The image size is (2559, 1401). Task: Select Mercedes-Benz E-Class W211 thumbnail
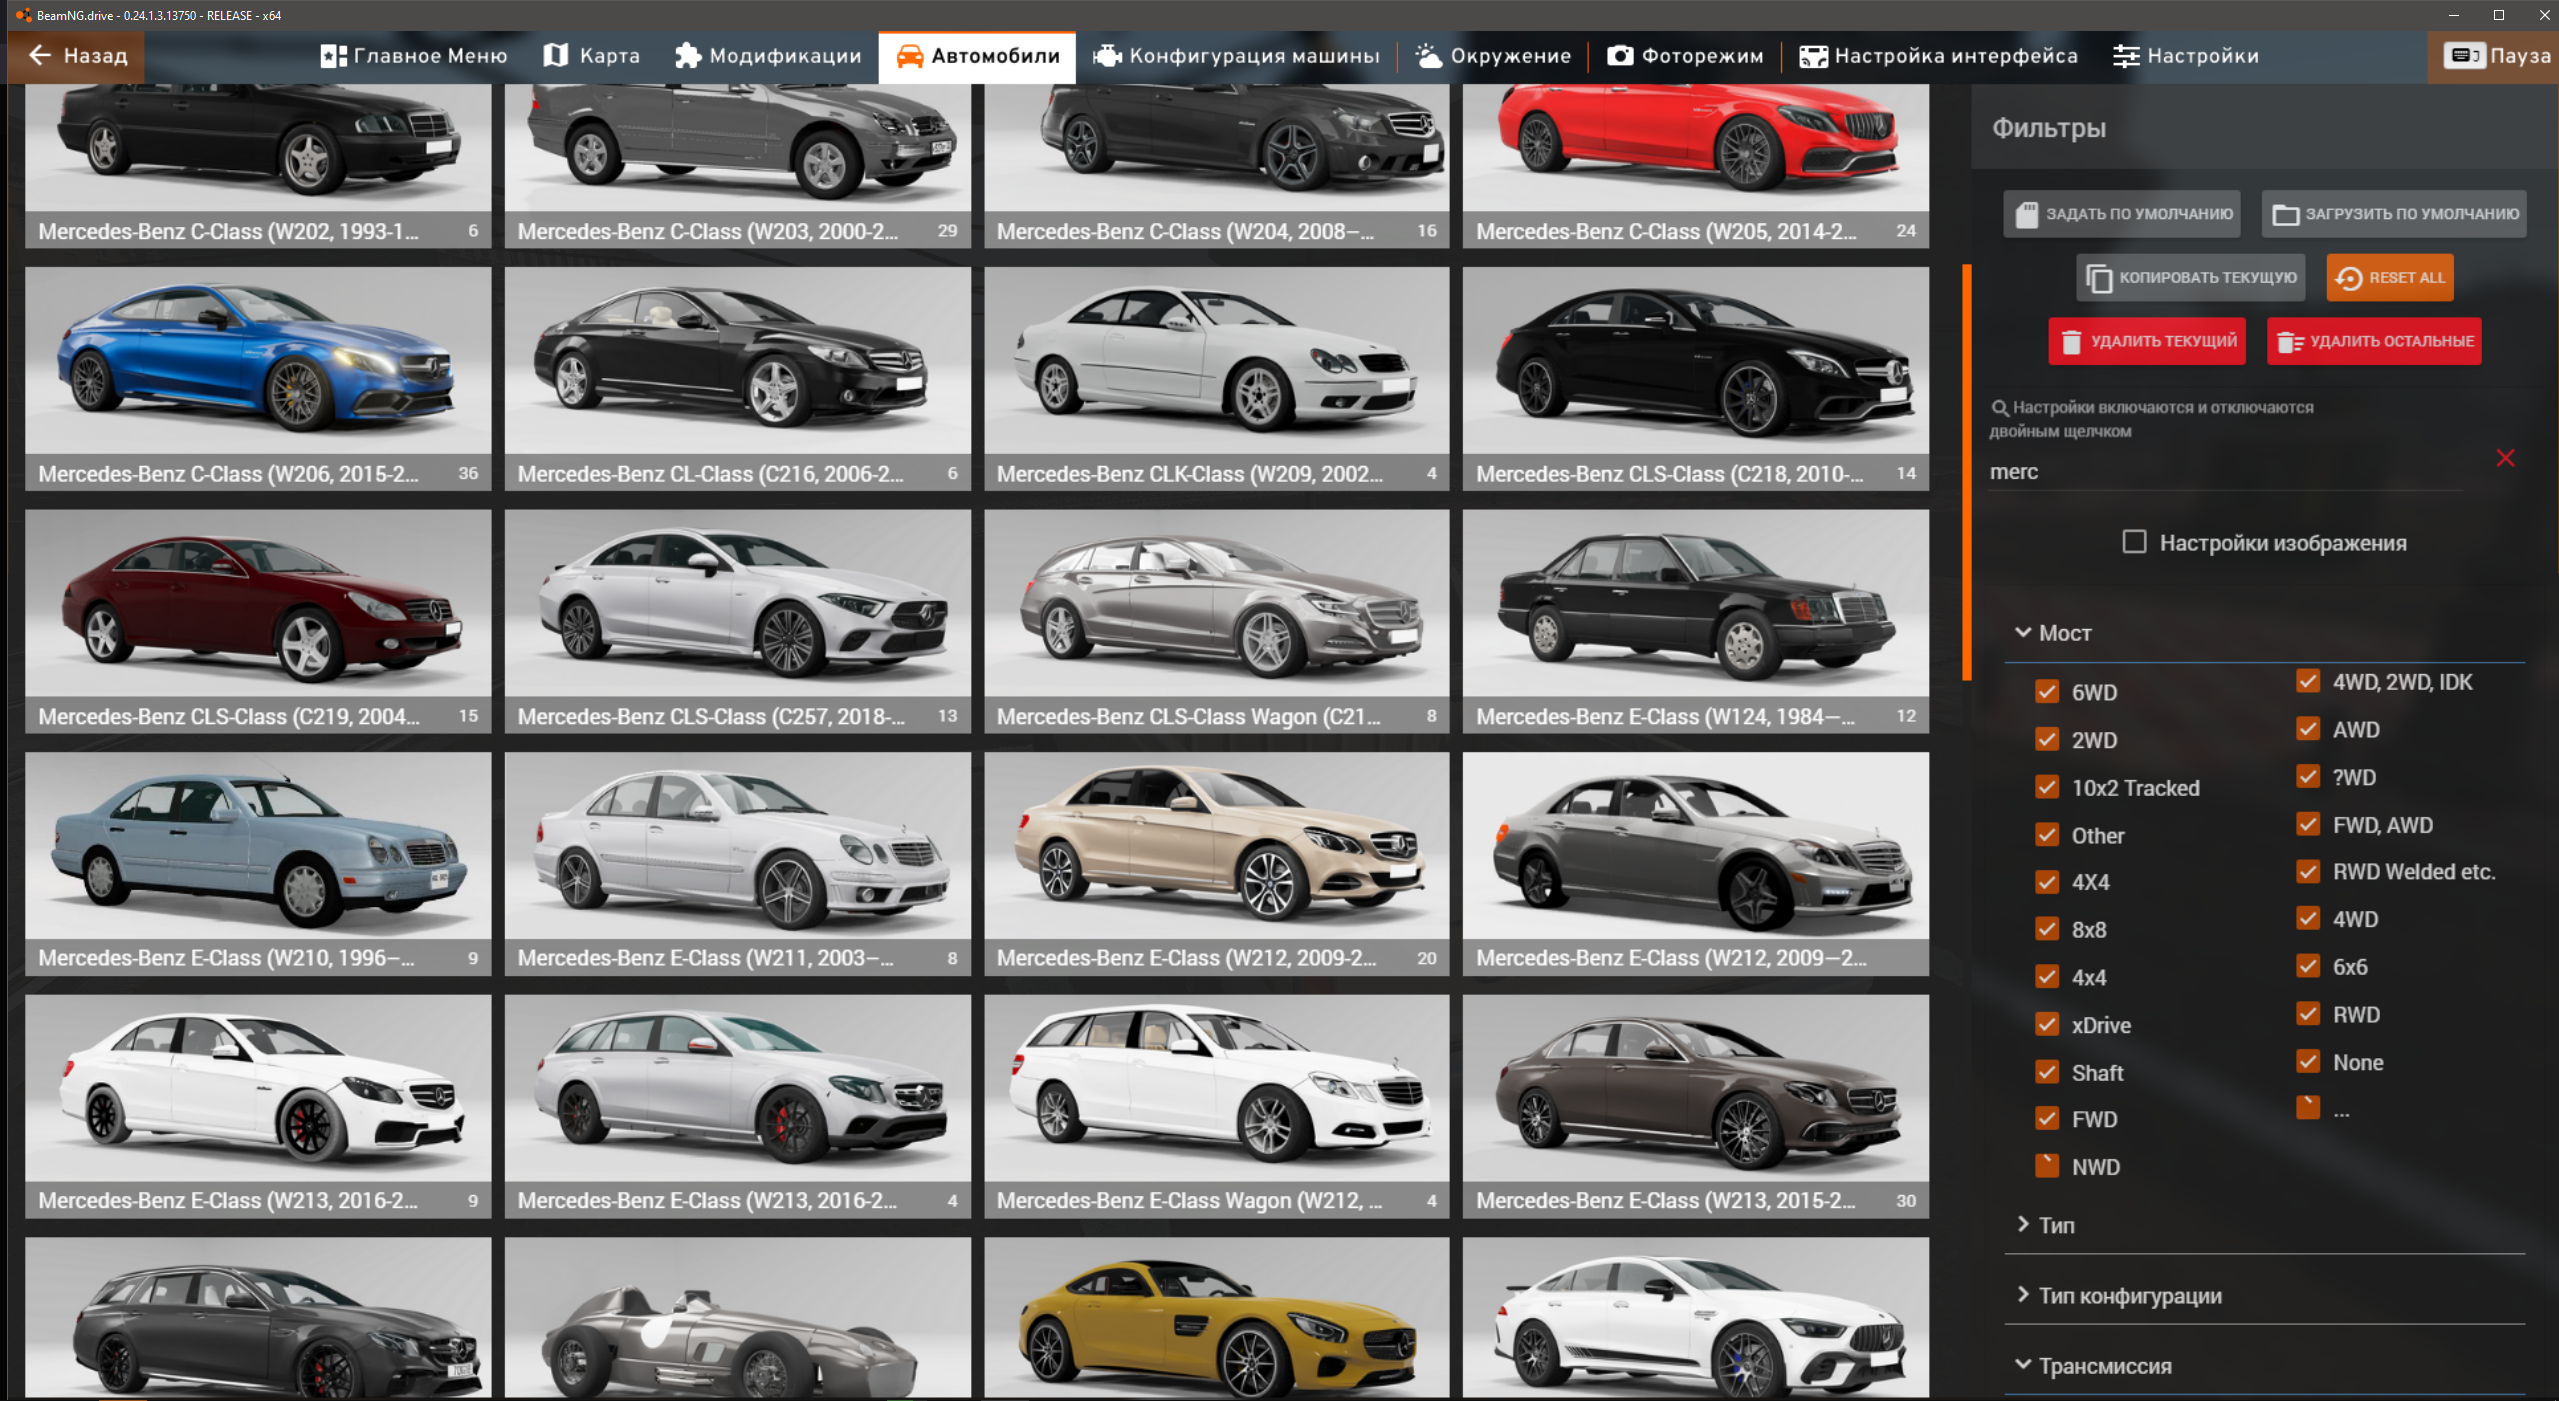click(737, 863)
